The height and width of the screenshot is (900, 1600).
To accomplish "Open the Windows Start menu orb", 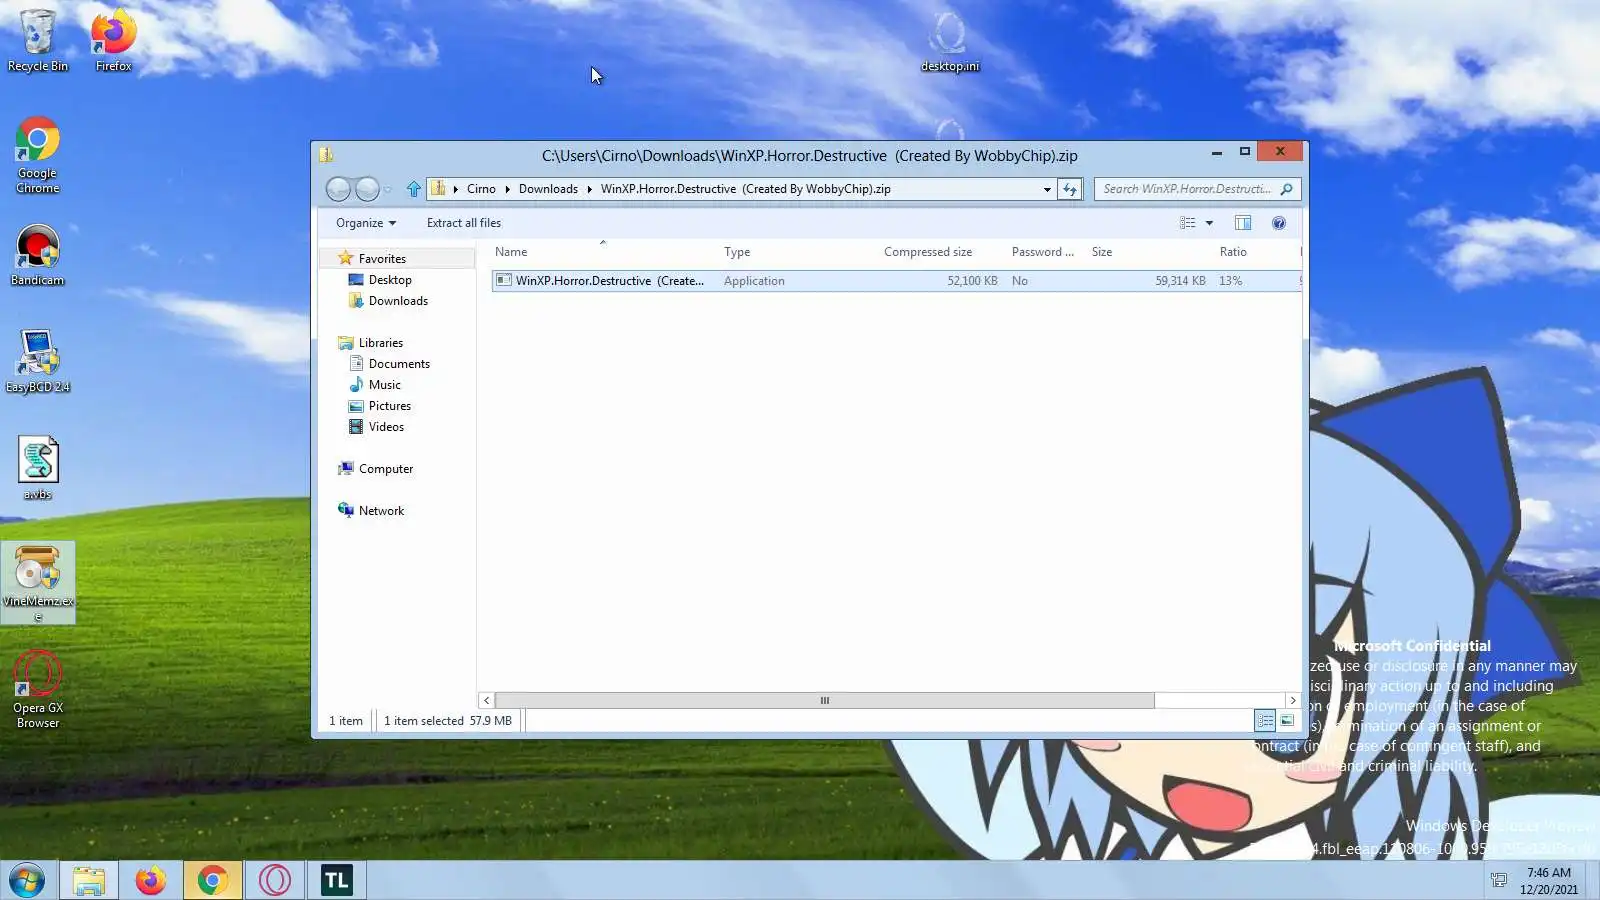I will click(x=27, y=881).
